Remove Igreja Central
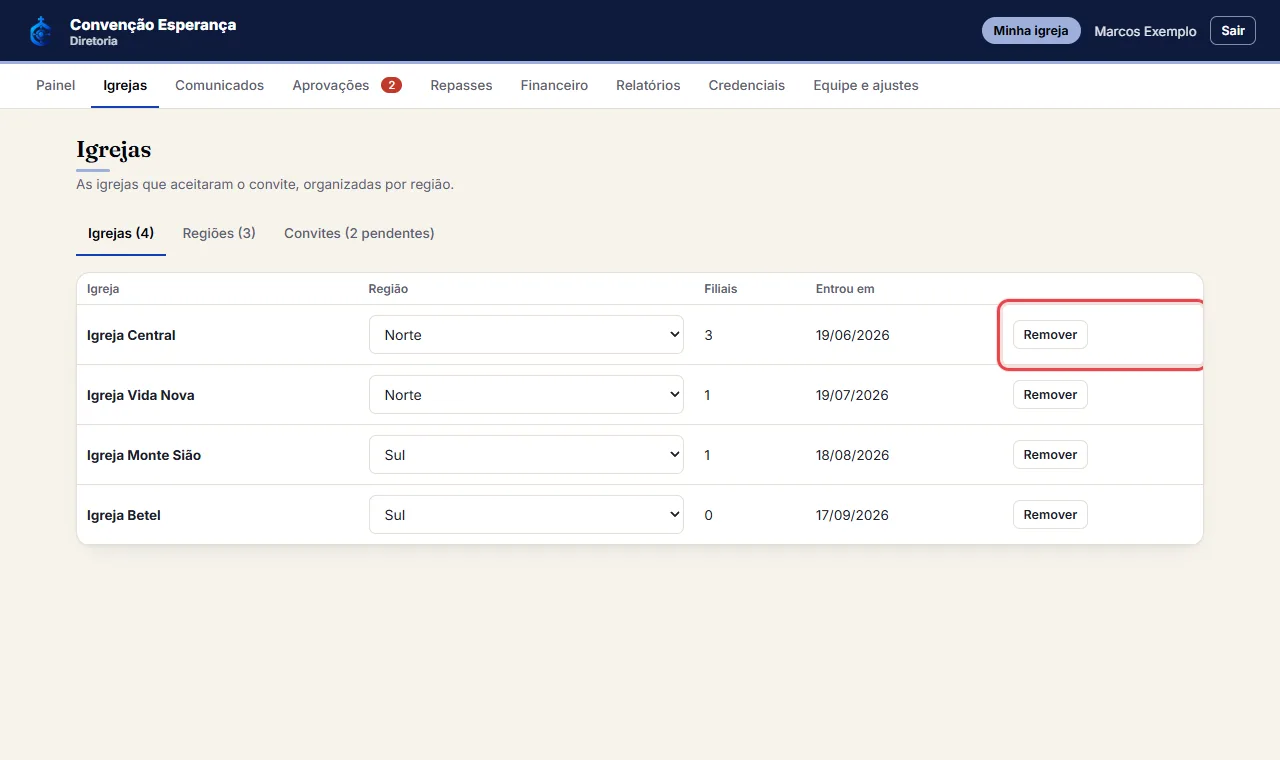Screen dimensions: 1280x760 (x=1050, y=335)
